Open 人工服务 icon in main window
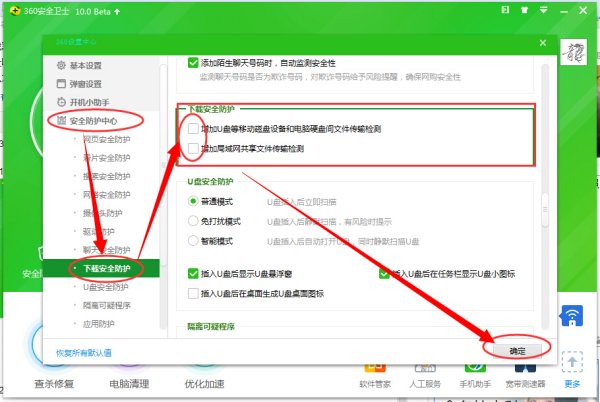Viewport: 600px width, 402px height. tap(425, 368)
